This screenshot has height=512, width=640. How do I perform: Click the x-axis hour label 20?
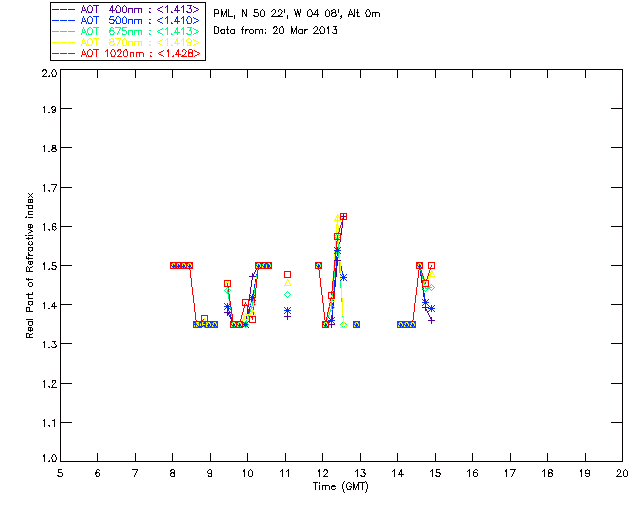[x=622, y=473]
